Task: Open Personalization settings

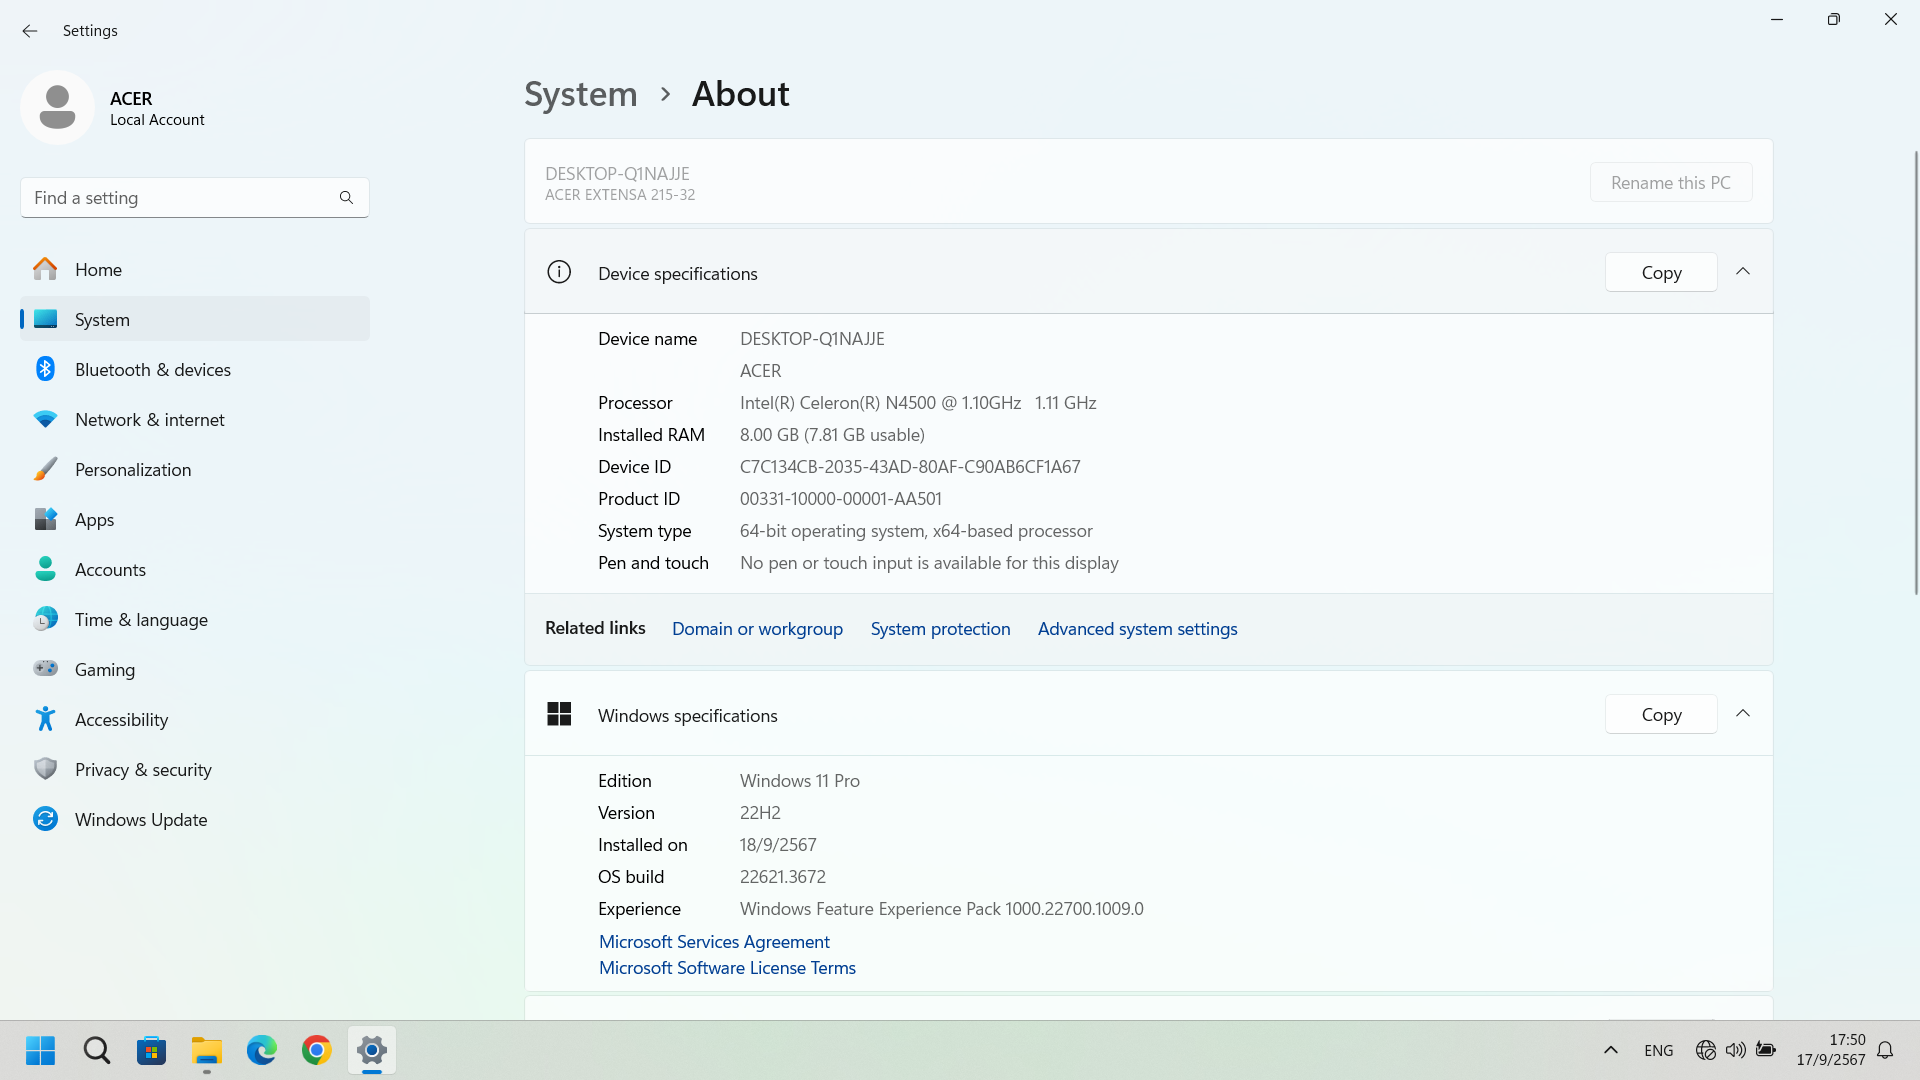Action: pos(195,469)
